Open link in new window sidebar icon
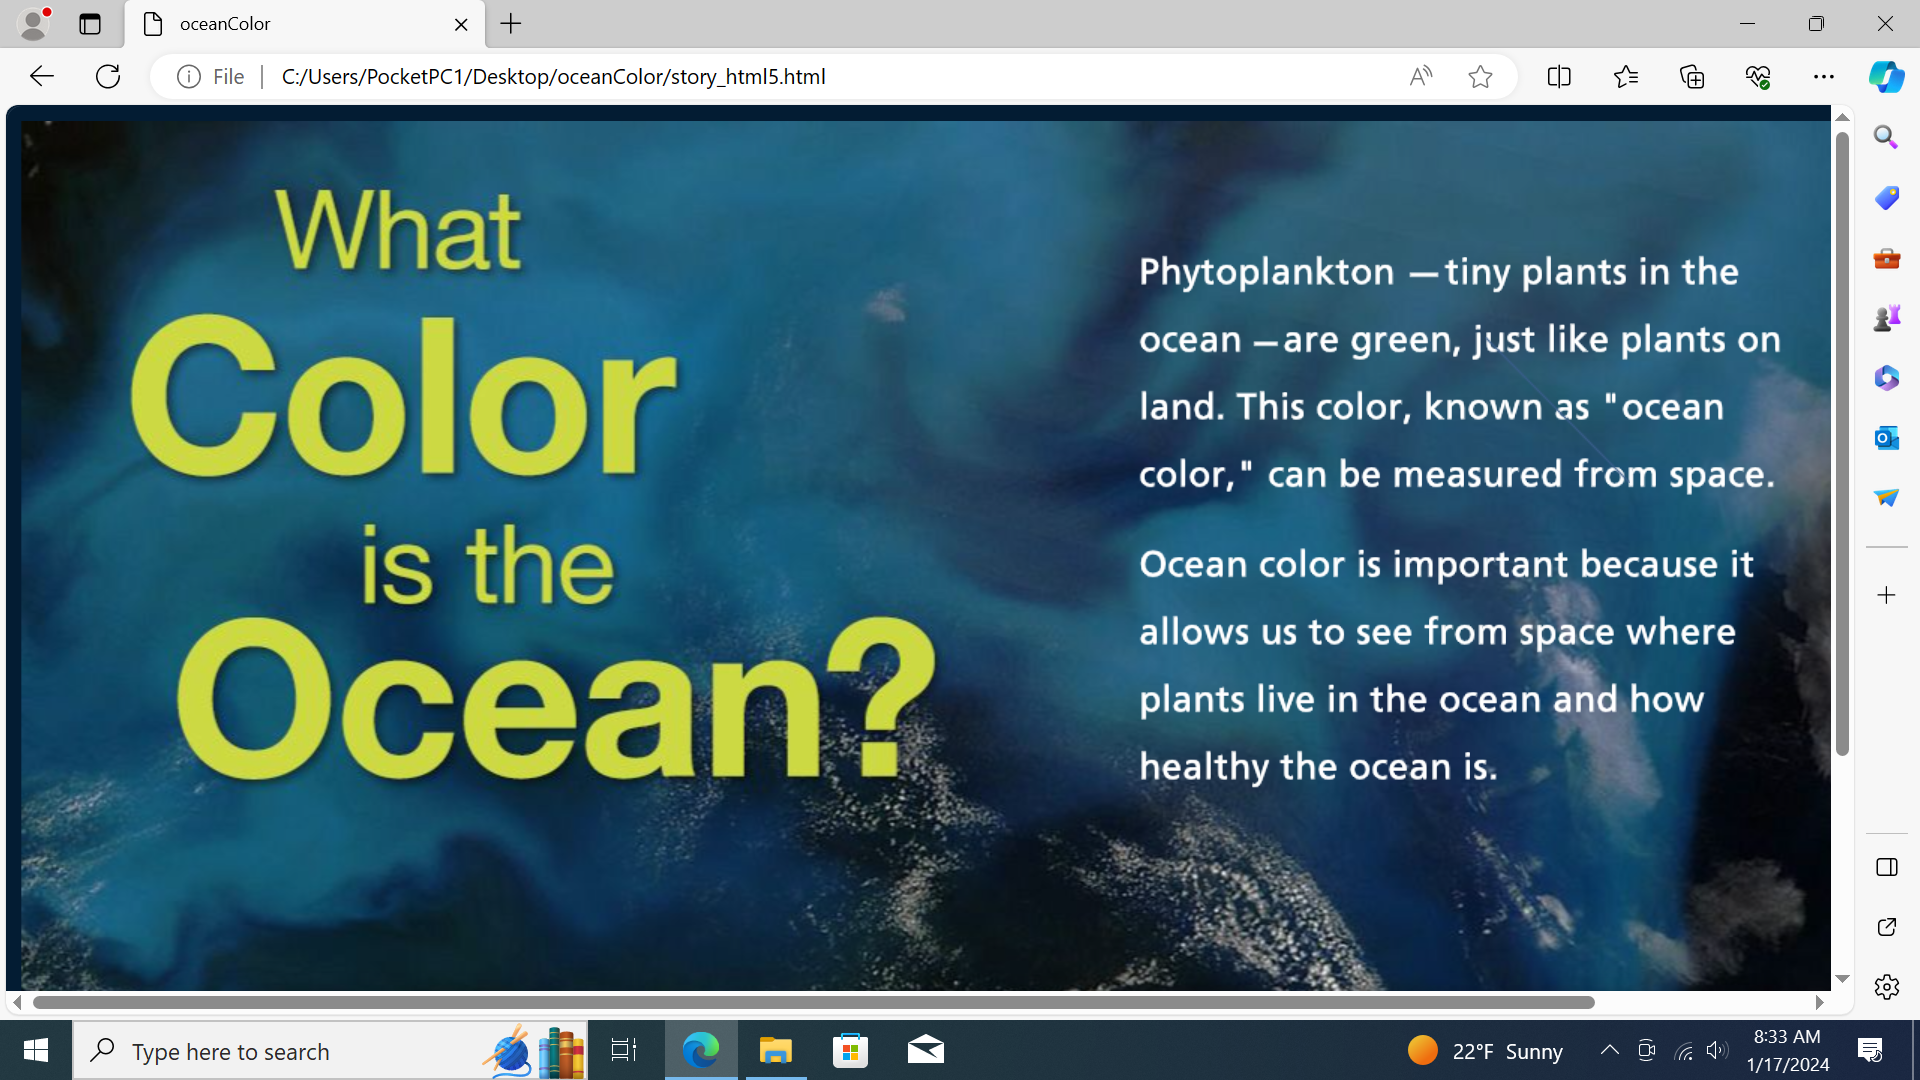 pos(1886,927)
